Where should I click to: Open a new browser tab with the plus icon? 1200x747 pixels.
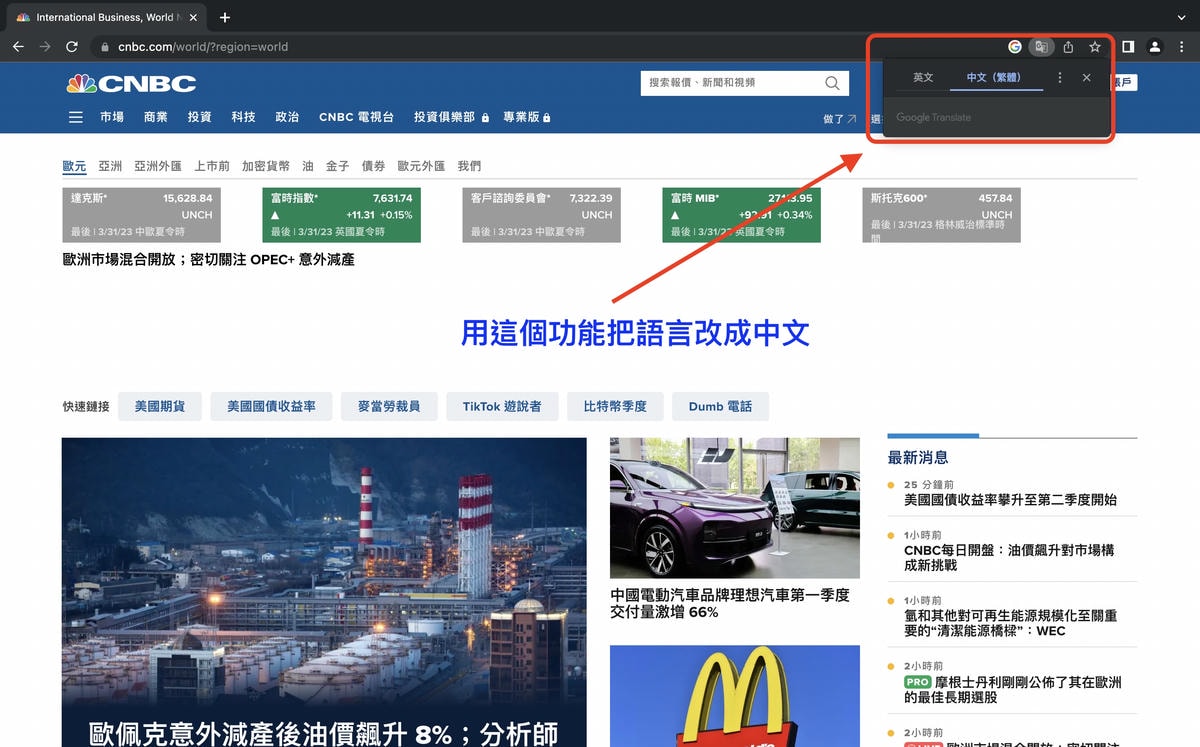(225, 17)
